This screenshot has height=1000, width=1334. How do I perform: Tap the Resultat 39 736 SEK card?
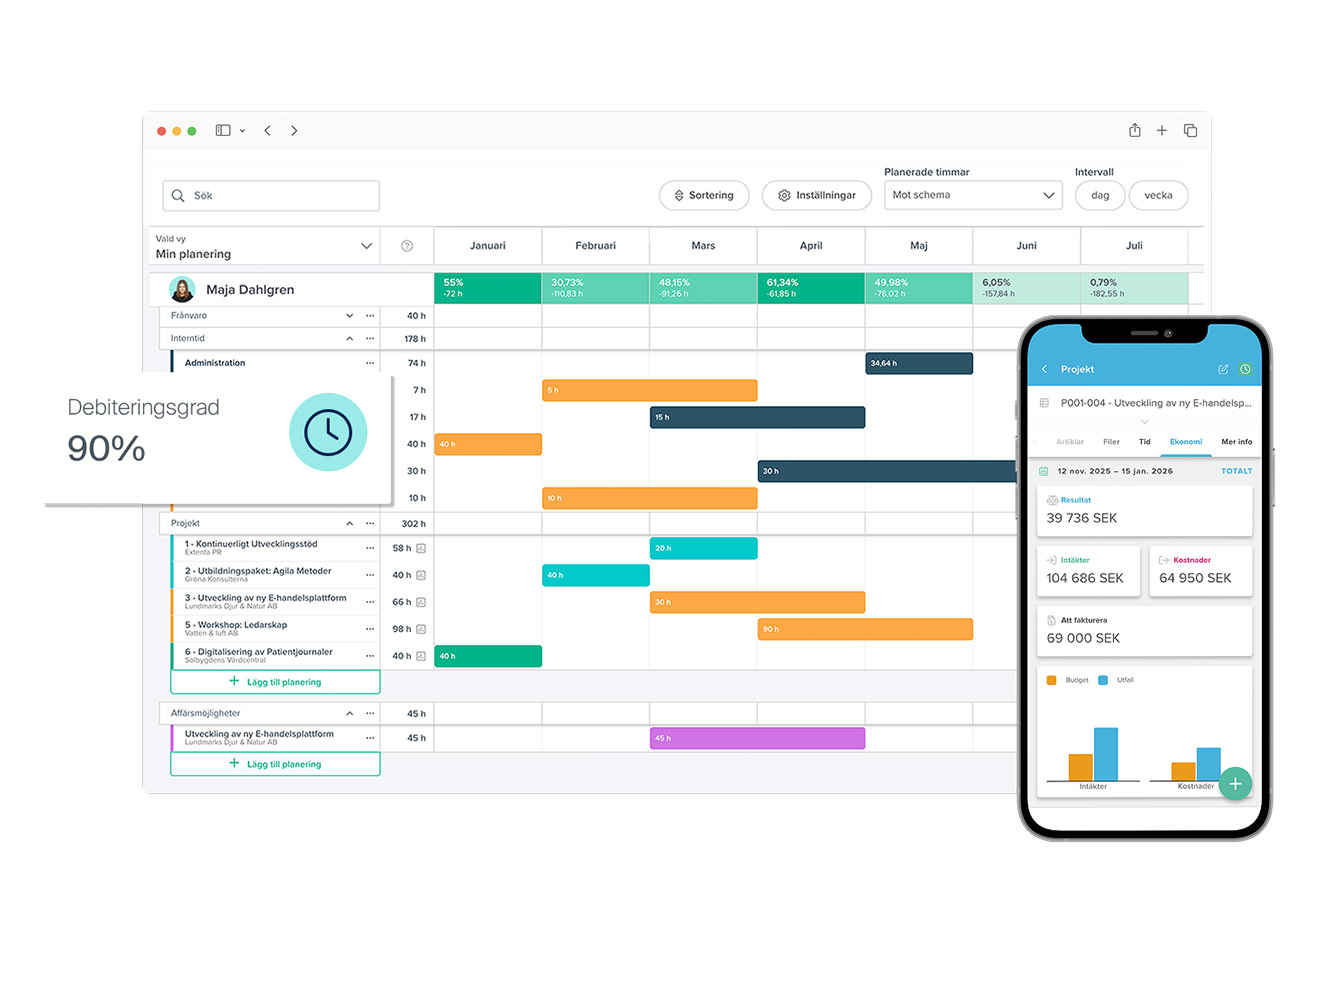click(x=1145, y=510)
